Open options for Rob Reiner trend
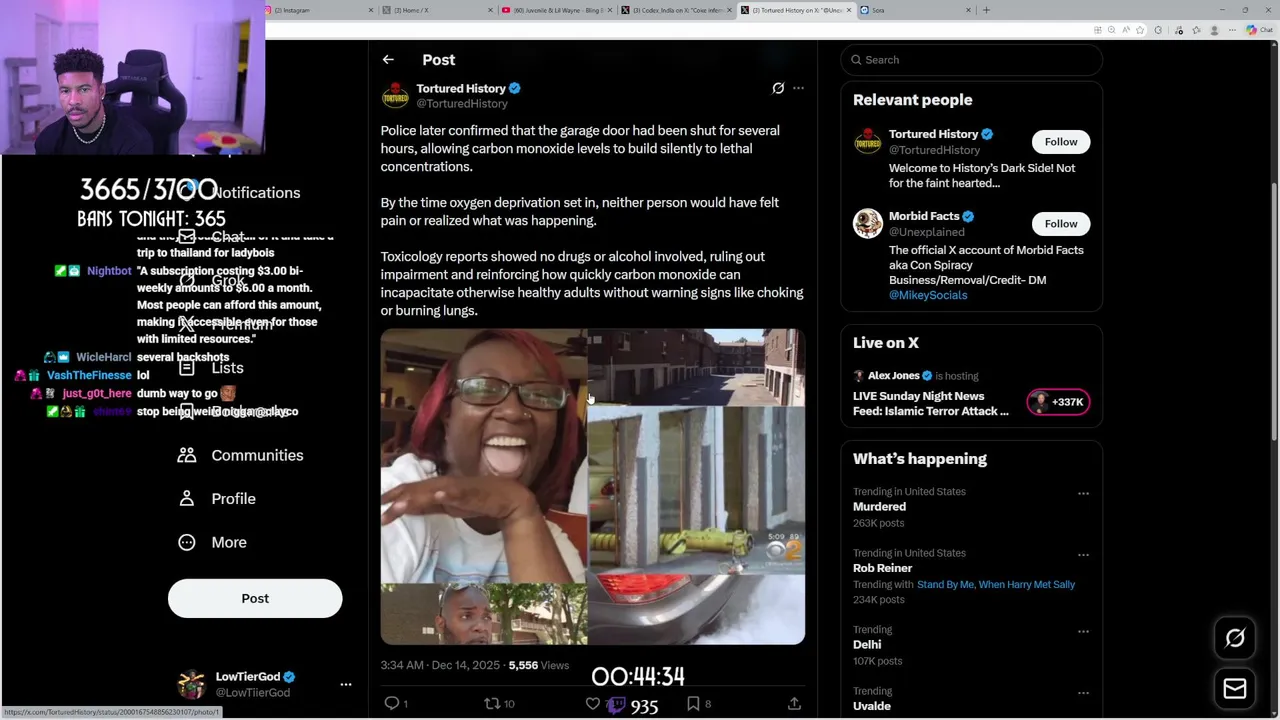The height and width of the screenshot is (720, 1280). [1083, 554]
